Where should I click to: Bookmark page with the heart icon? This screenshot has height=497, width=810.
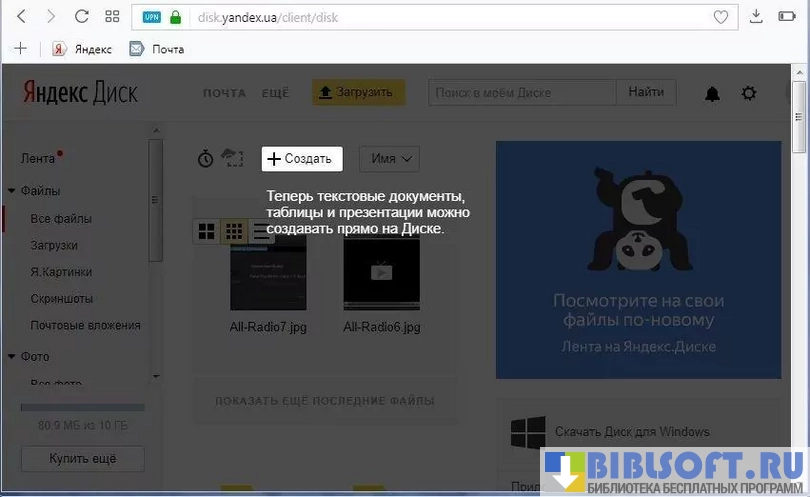720,17
